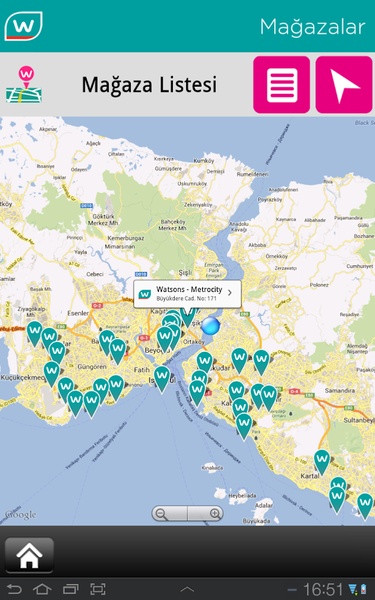Tap the in-app home button
Image resolution: width=375 pixels, height=600 pixels.
click(x=29, y=555)
